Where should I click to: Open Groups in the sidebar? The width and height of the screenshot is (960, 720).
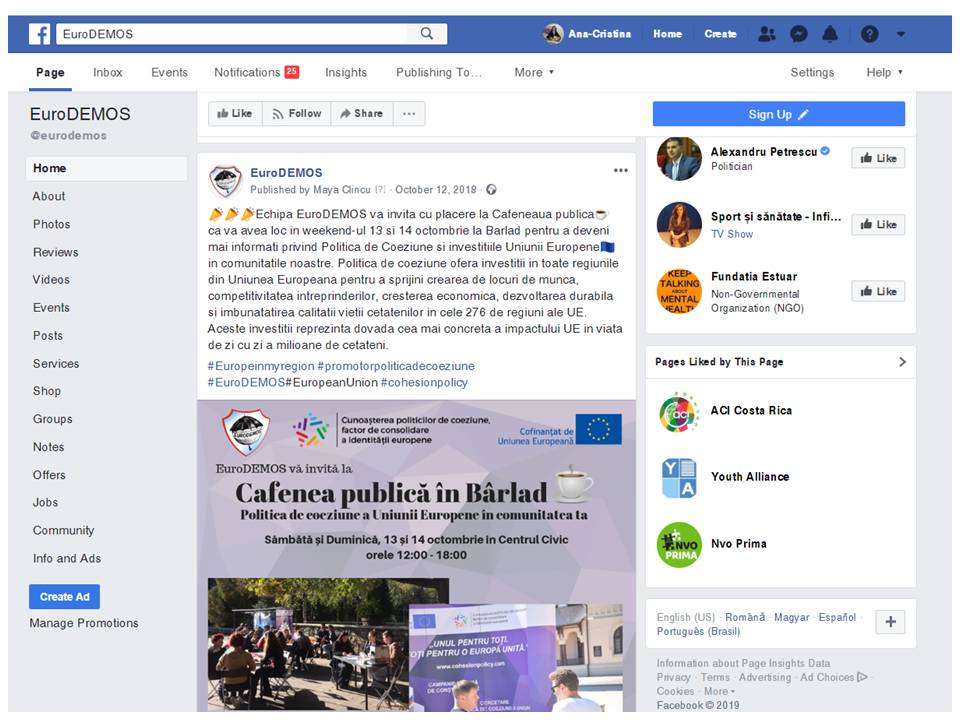(x=53, y=419)
